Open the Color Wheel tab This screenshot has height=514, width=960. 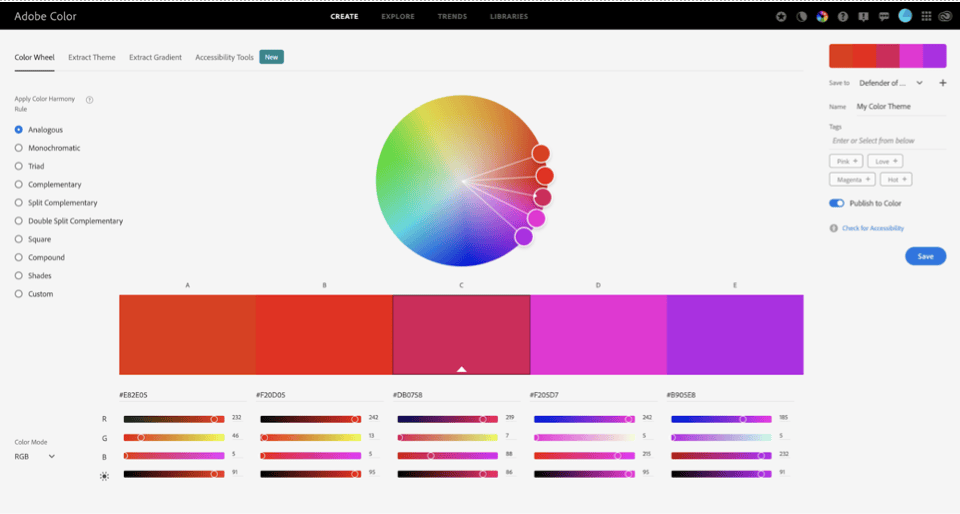pyautogui.click(x=34, y=58)
